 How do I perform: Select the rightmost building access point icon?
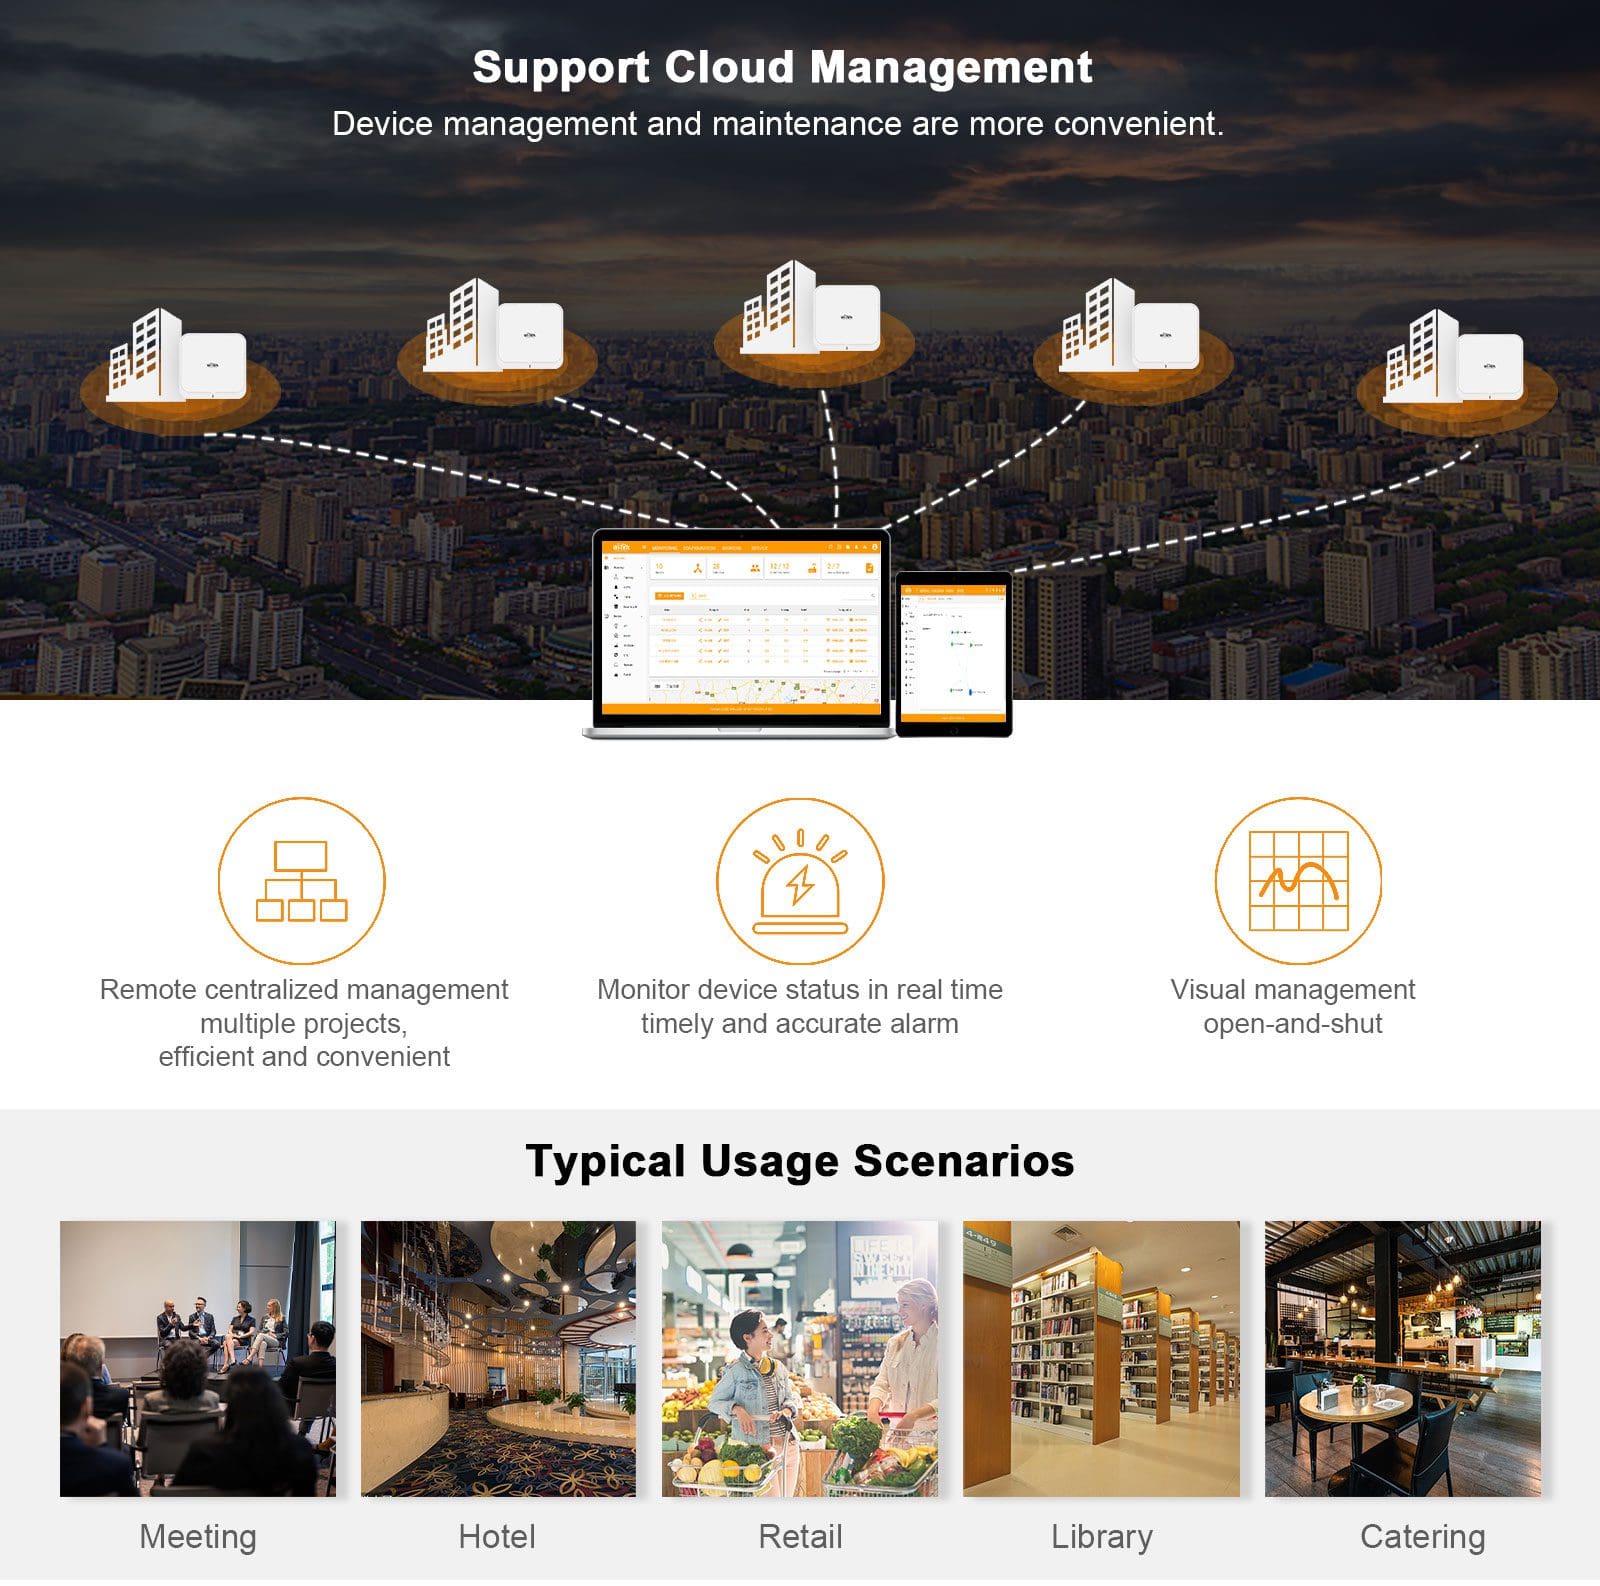pos(1454,358)
